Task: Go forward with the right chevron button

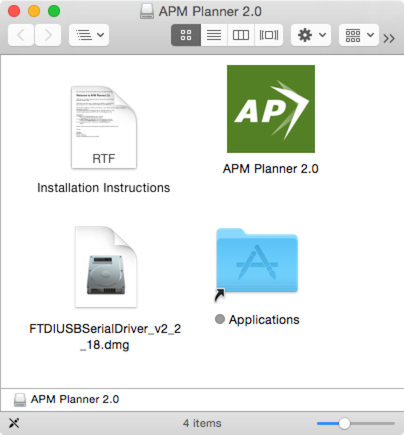Action: (x=48, y=35)
